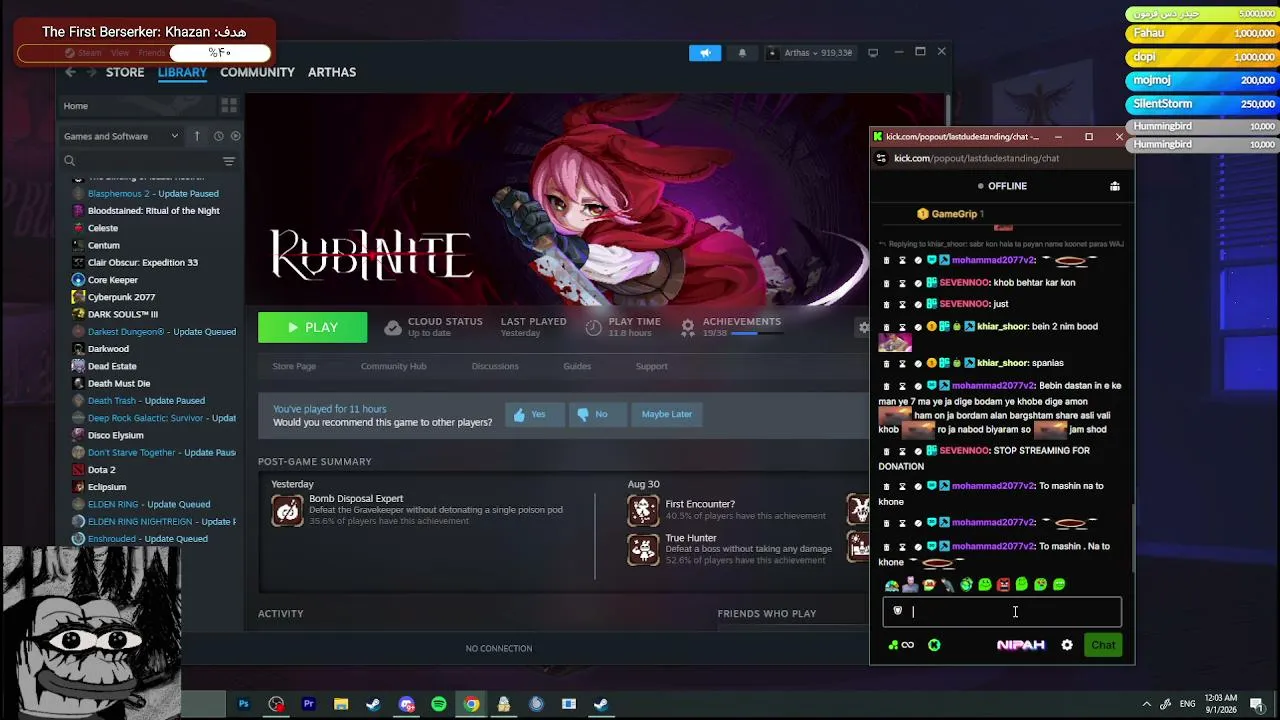Show recently played games clock filter
The height and width of the screenshot is (720, 1280).
coord(218,136)
